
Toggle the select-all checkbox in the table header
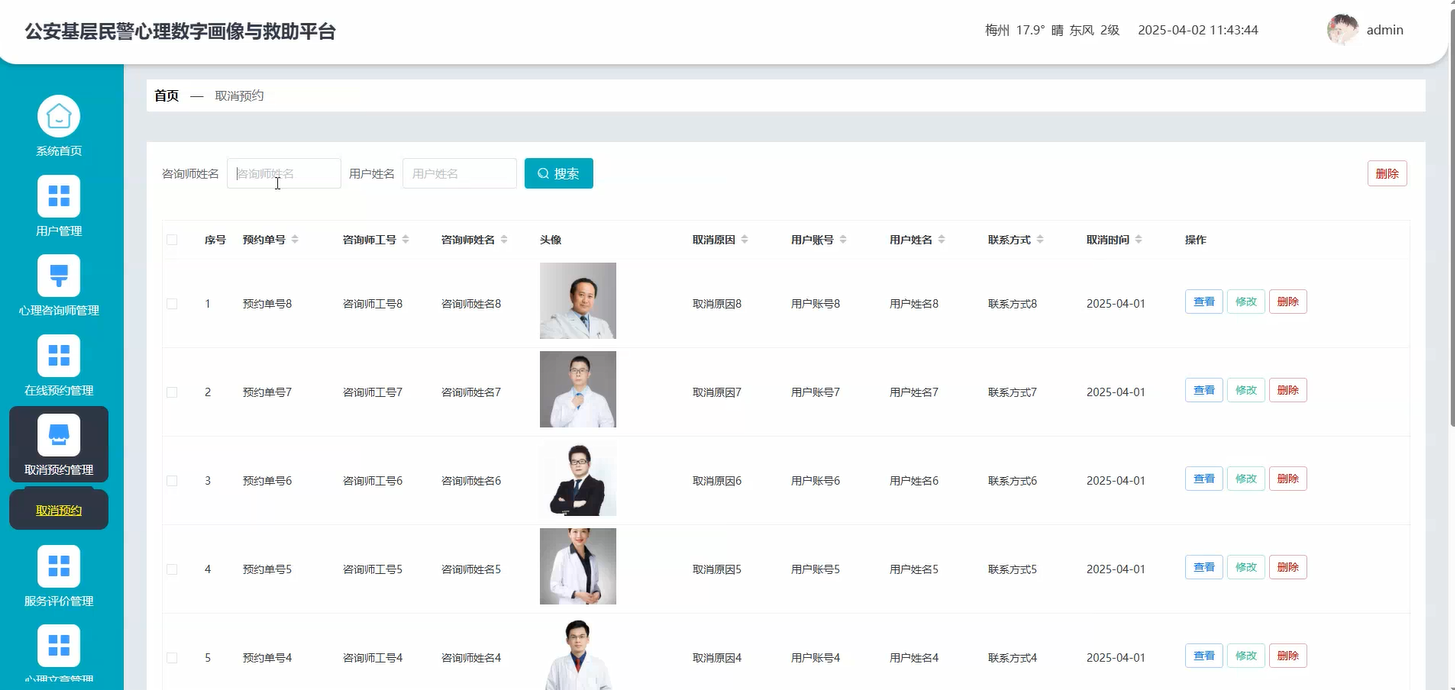(171, 240)
